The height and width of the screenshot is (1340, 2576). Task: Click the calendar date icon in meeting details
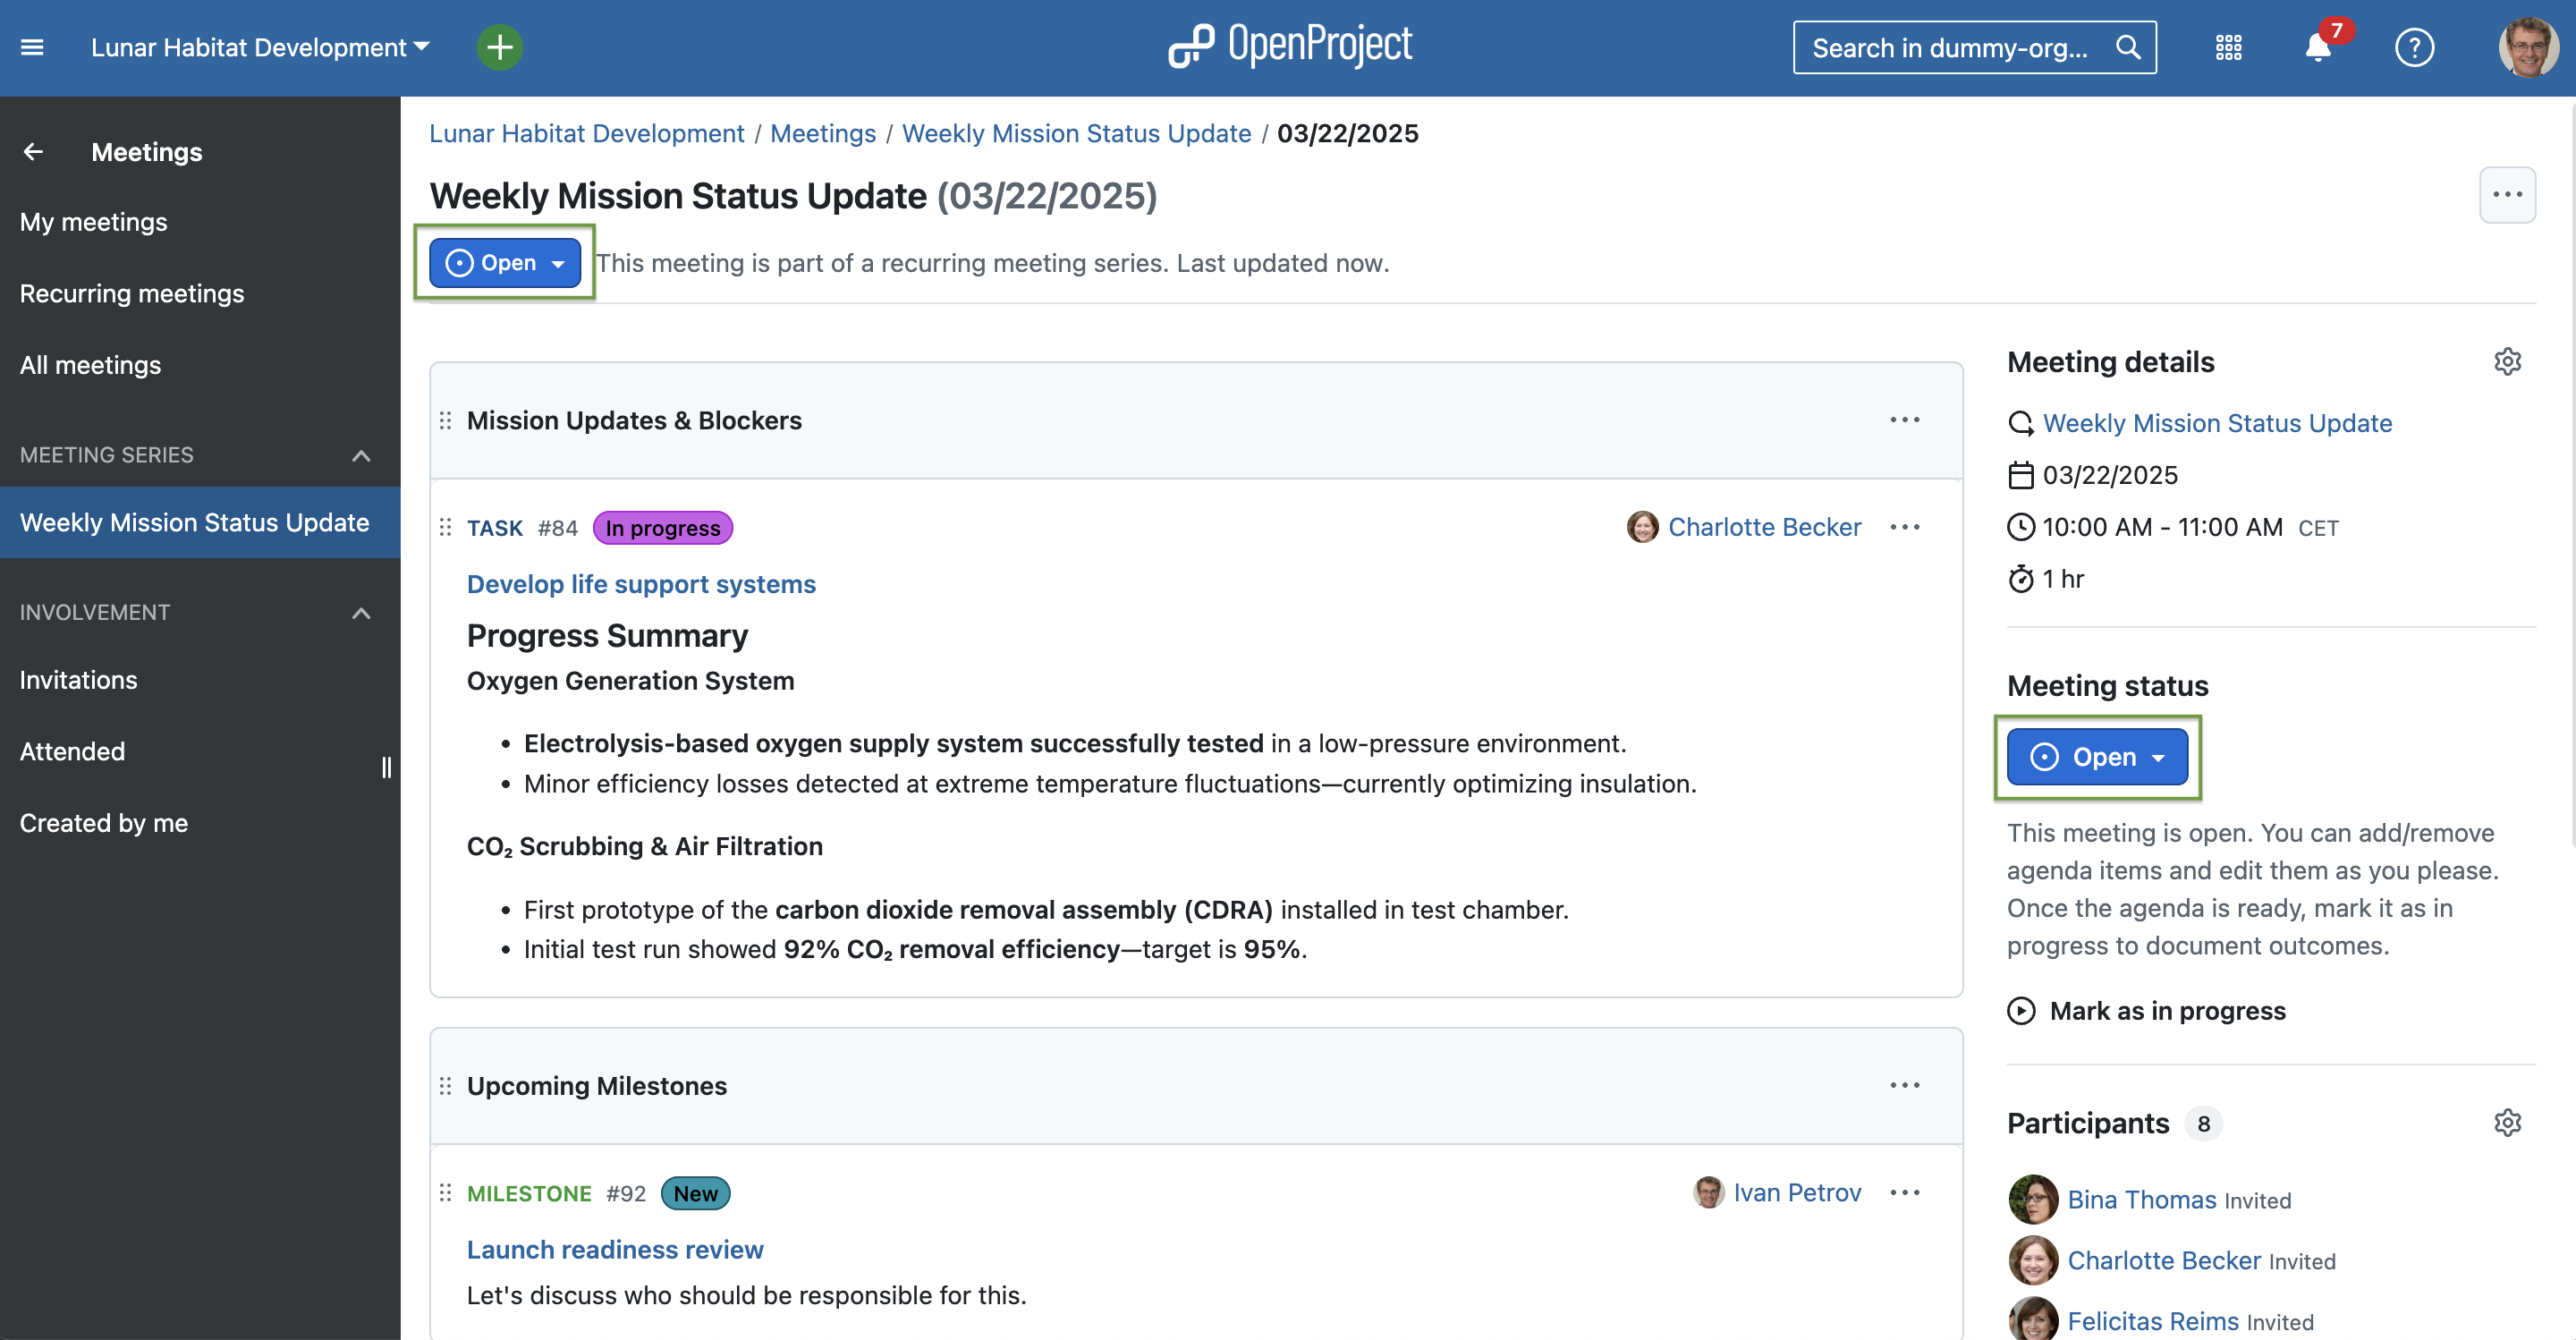point(2019,474)
